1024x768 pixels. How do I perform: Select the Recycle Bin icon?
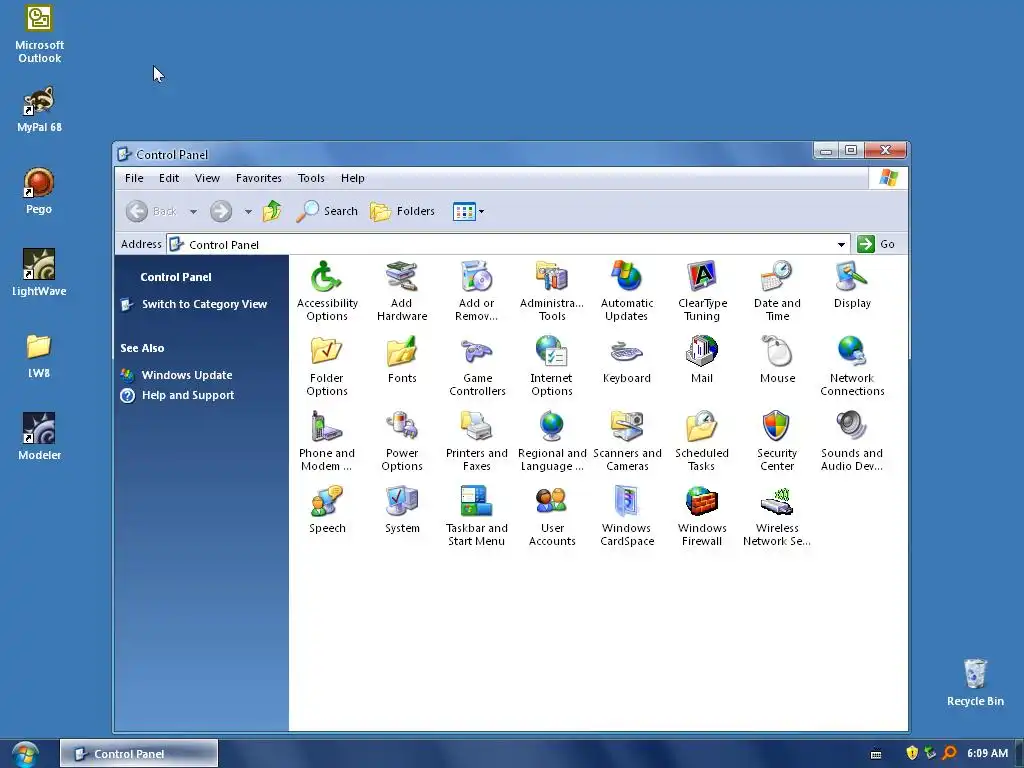[975, 682]
